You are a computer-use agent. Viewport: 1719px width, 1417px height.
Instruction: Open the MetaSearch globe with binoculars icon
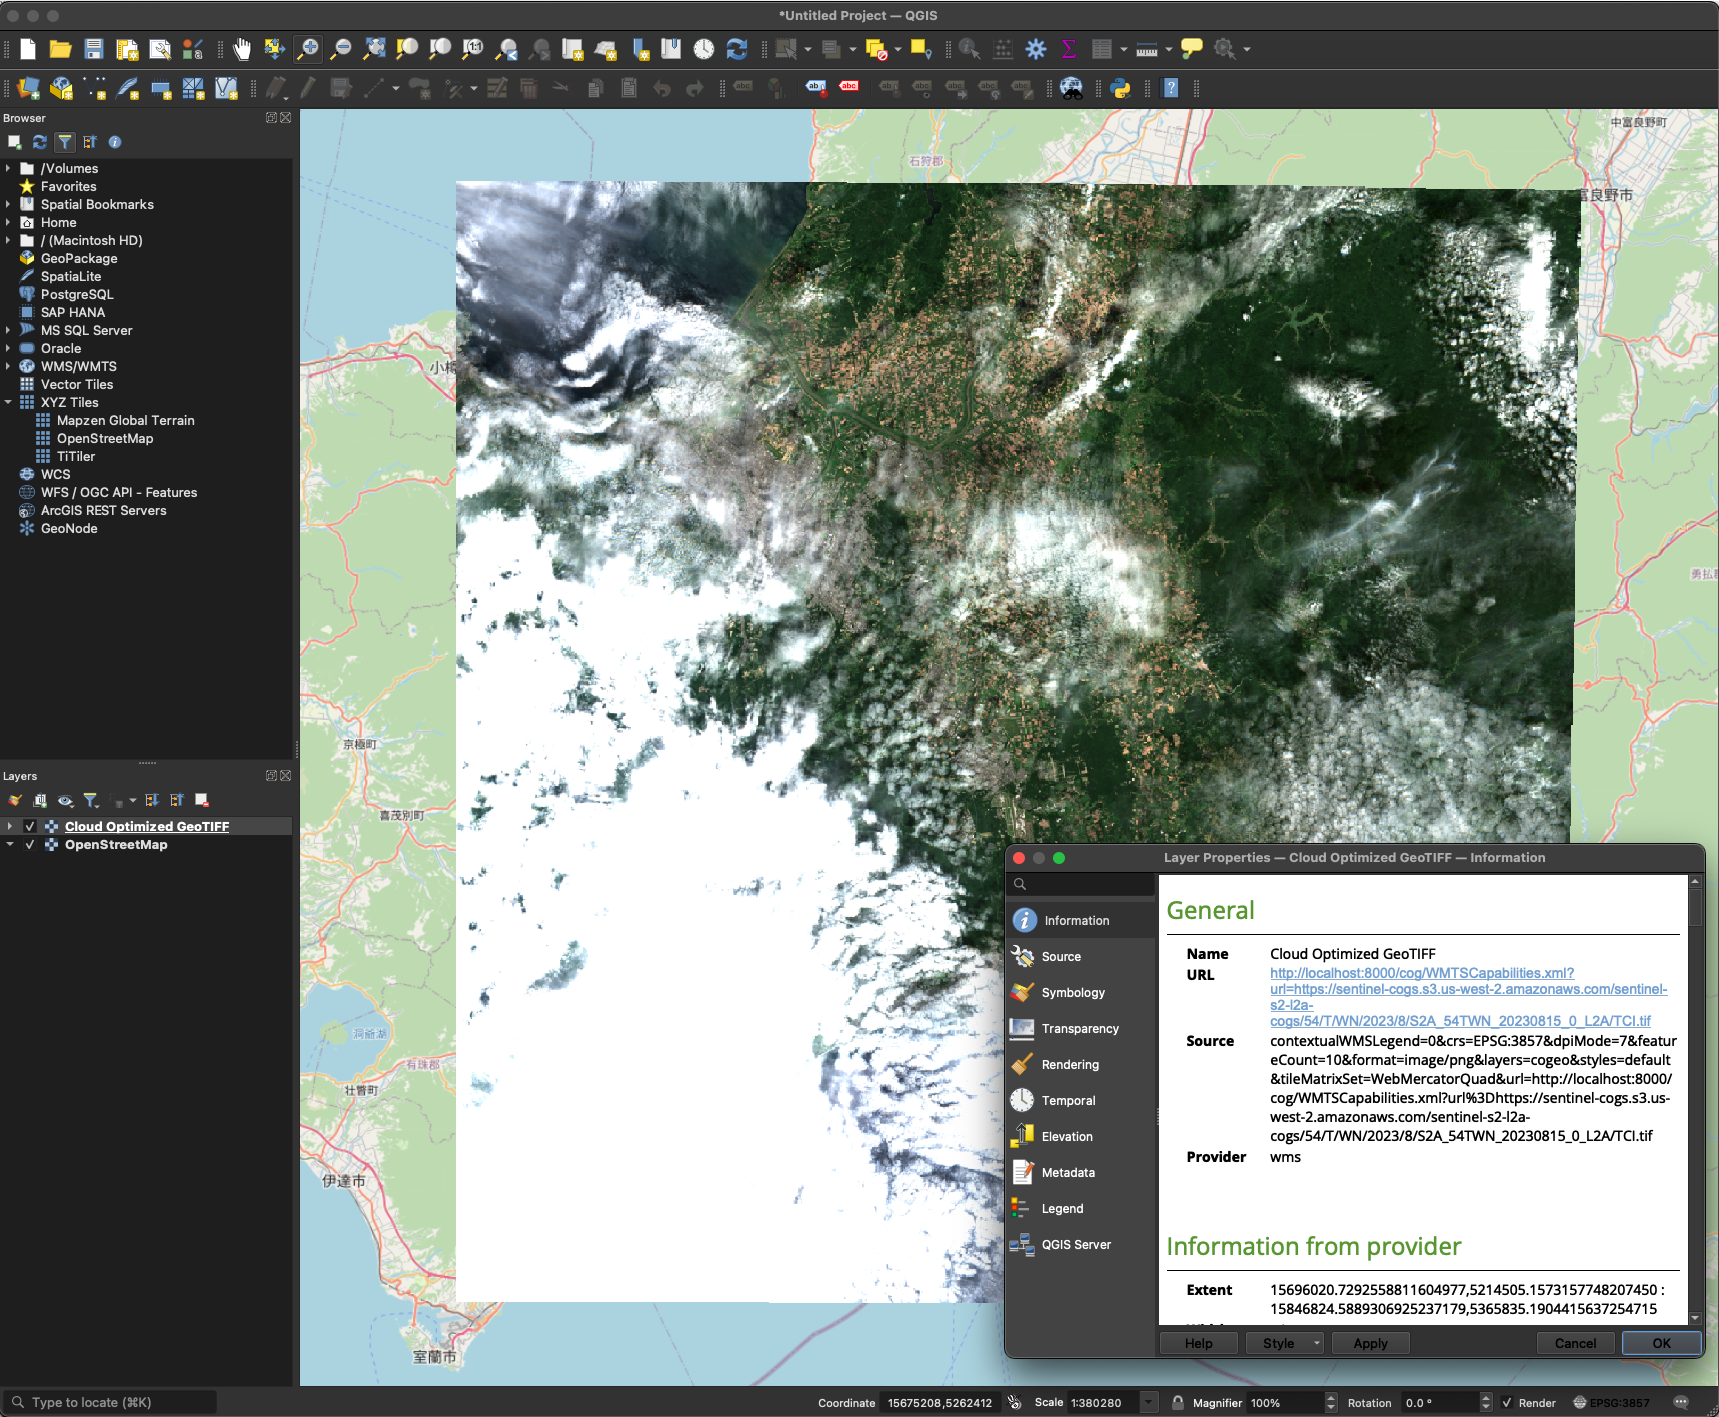tap(1071, 89)
